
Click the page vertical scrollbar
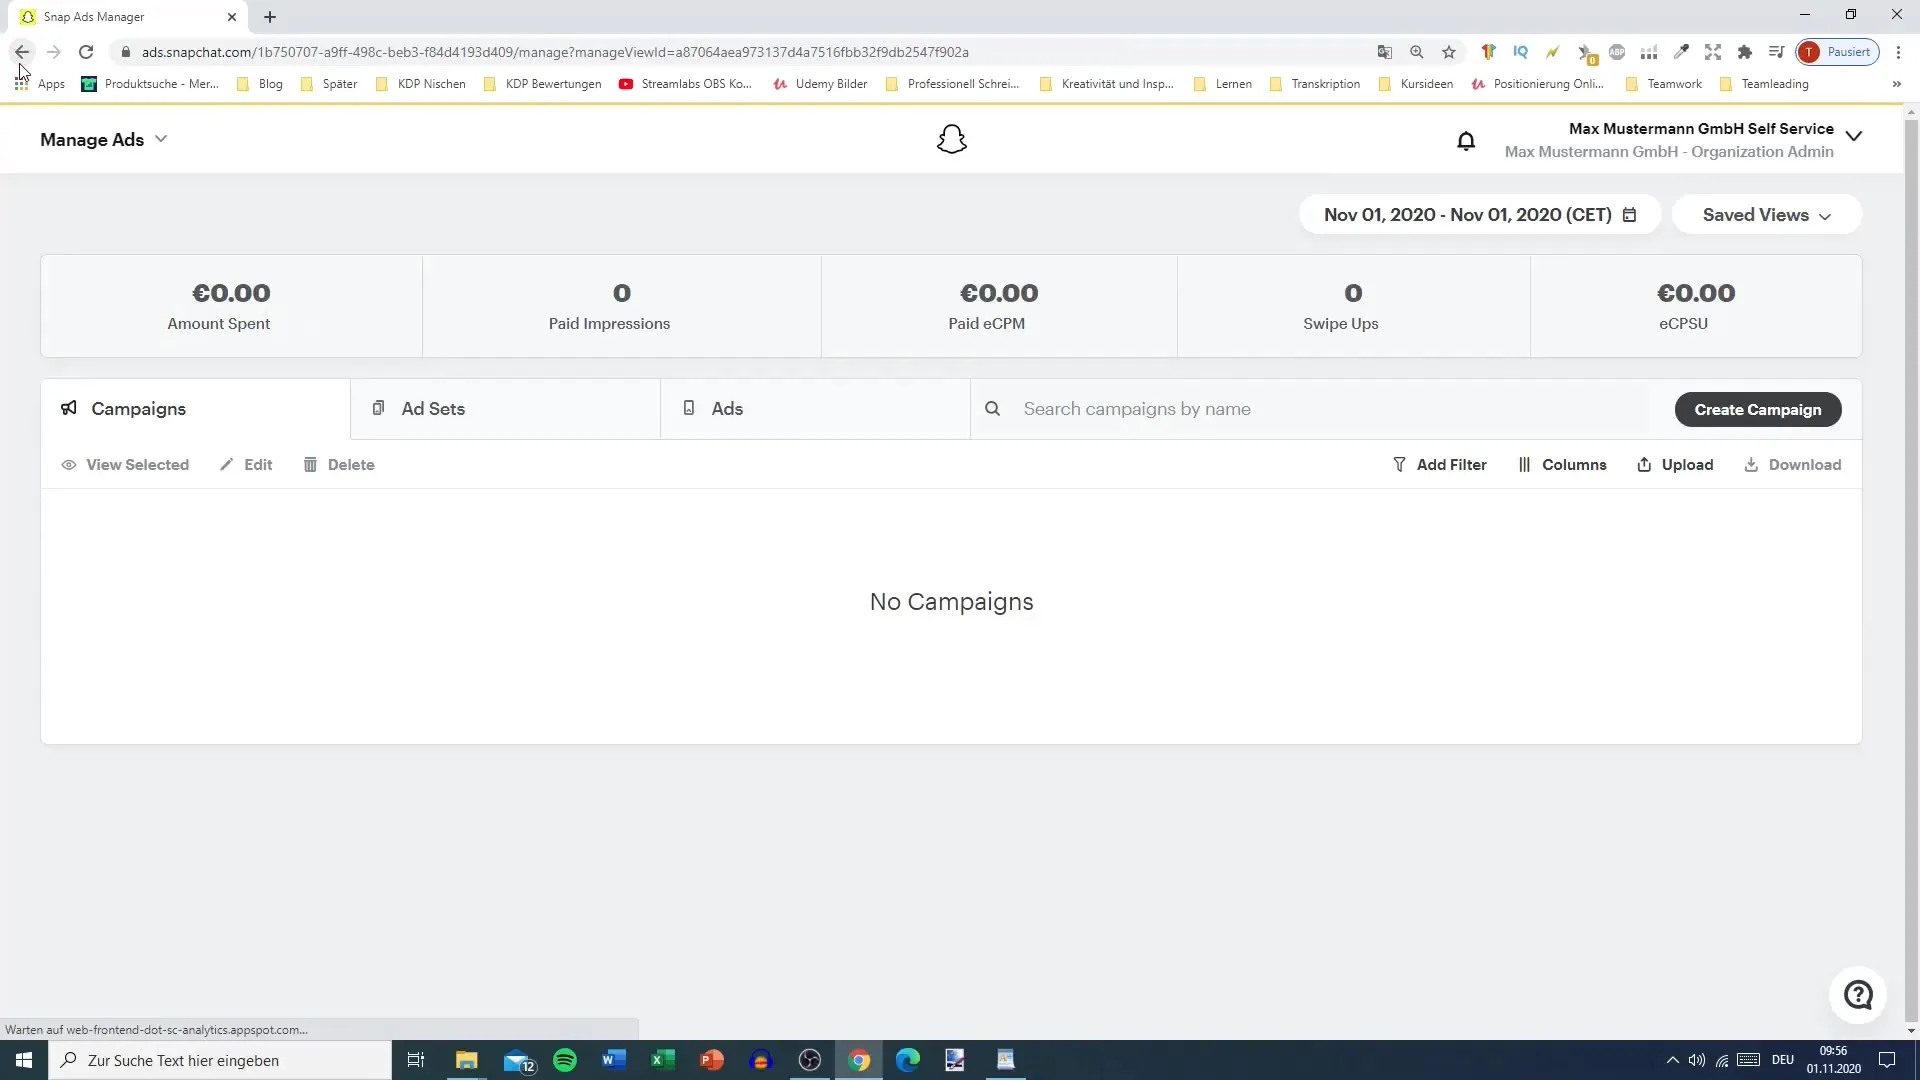[x=1911, y=570]
